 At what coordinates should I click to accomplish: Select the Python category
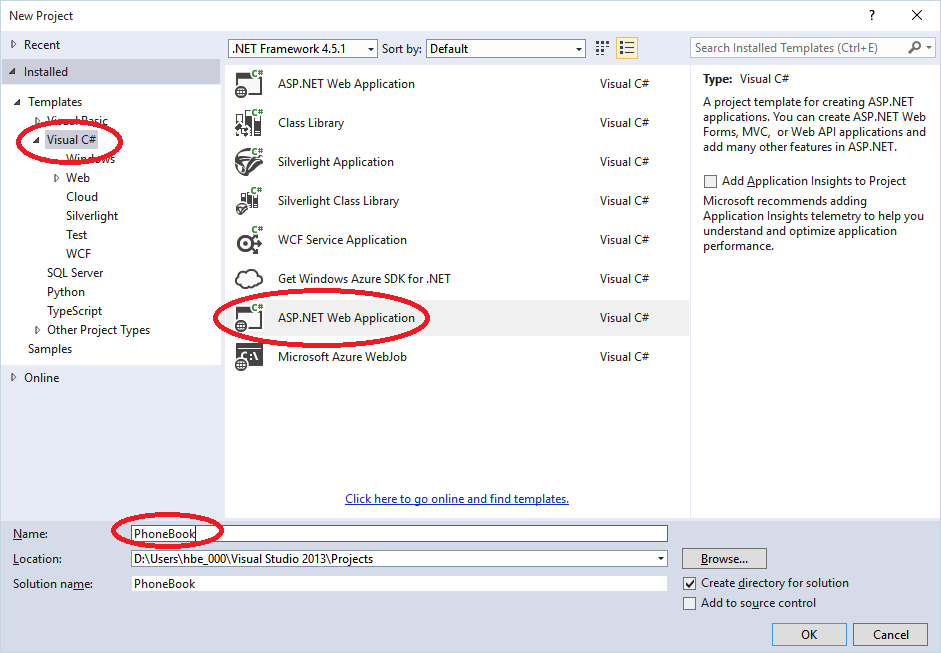point(66,292)
